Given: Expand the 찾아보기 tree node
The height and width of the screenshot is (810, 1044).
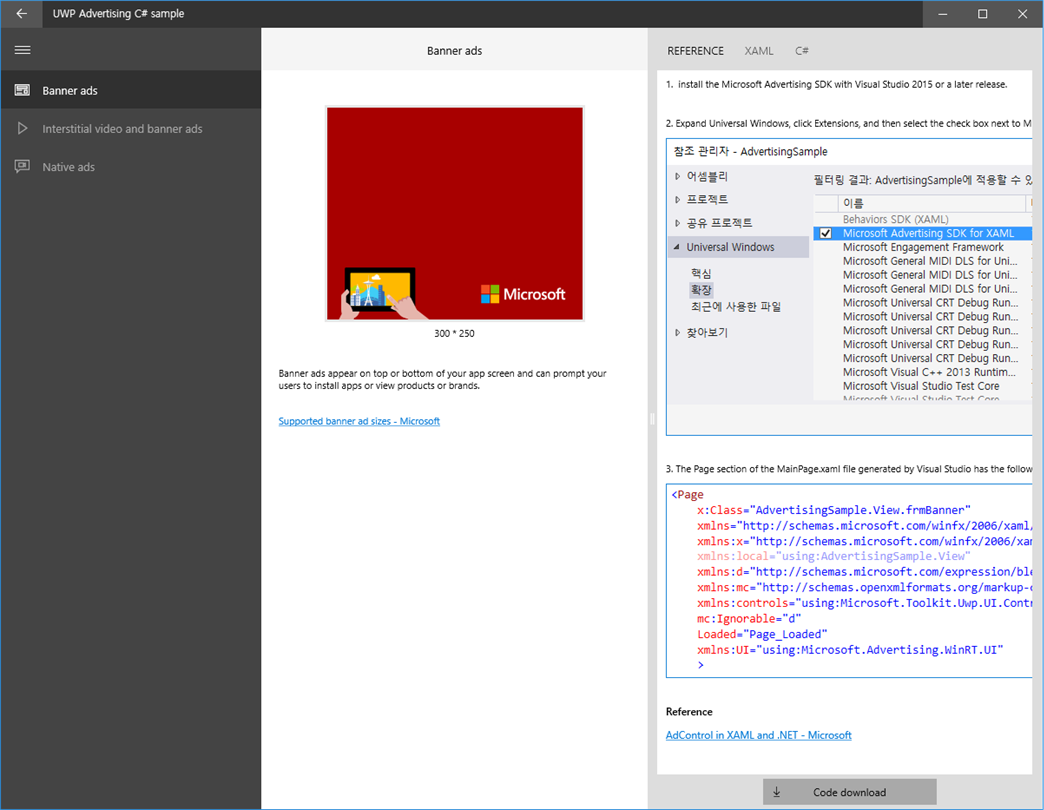Looking at the screenshot, I should (677, 332).
